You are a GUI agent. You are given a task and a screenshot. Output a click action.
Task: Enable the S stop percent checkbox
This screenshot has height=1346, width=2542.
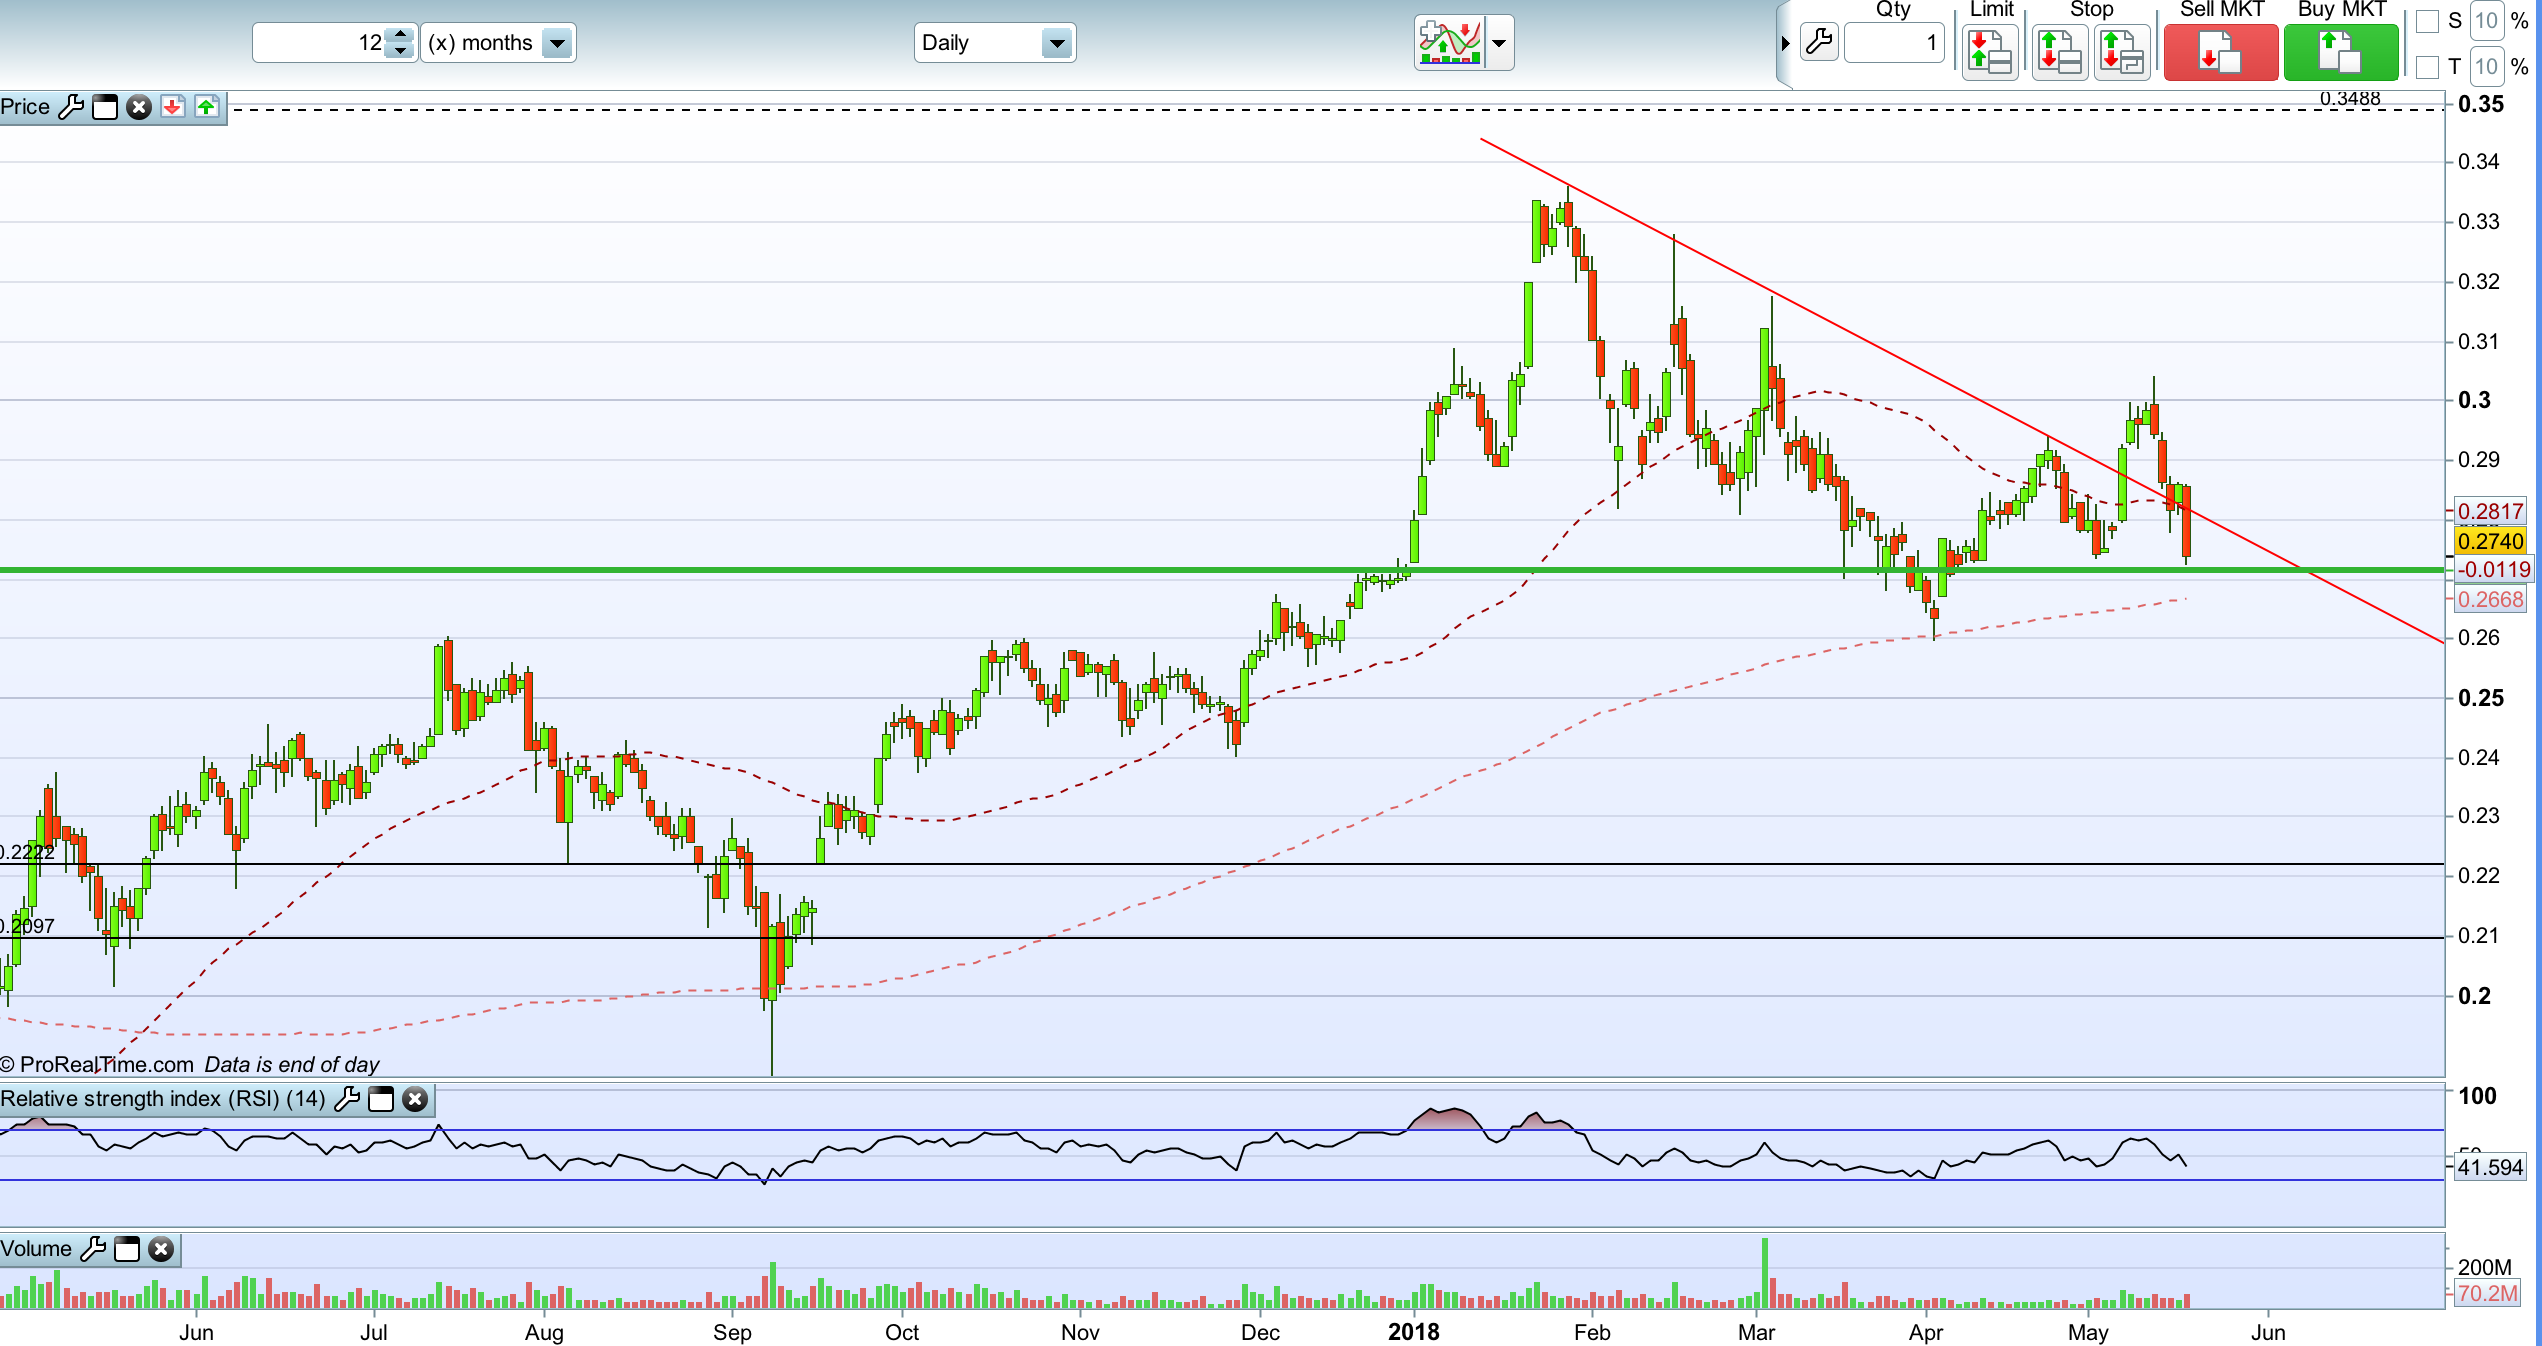pos(2427,21)
